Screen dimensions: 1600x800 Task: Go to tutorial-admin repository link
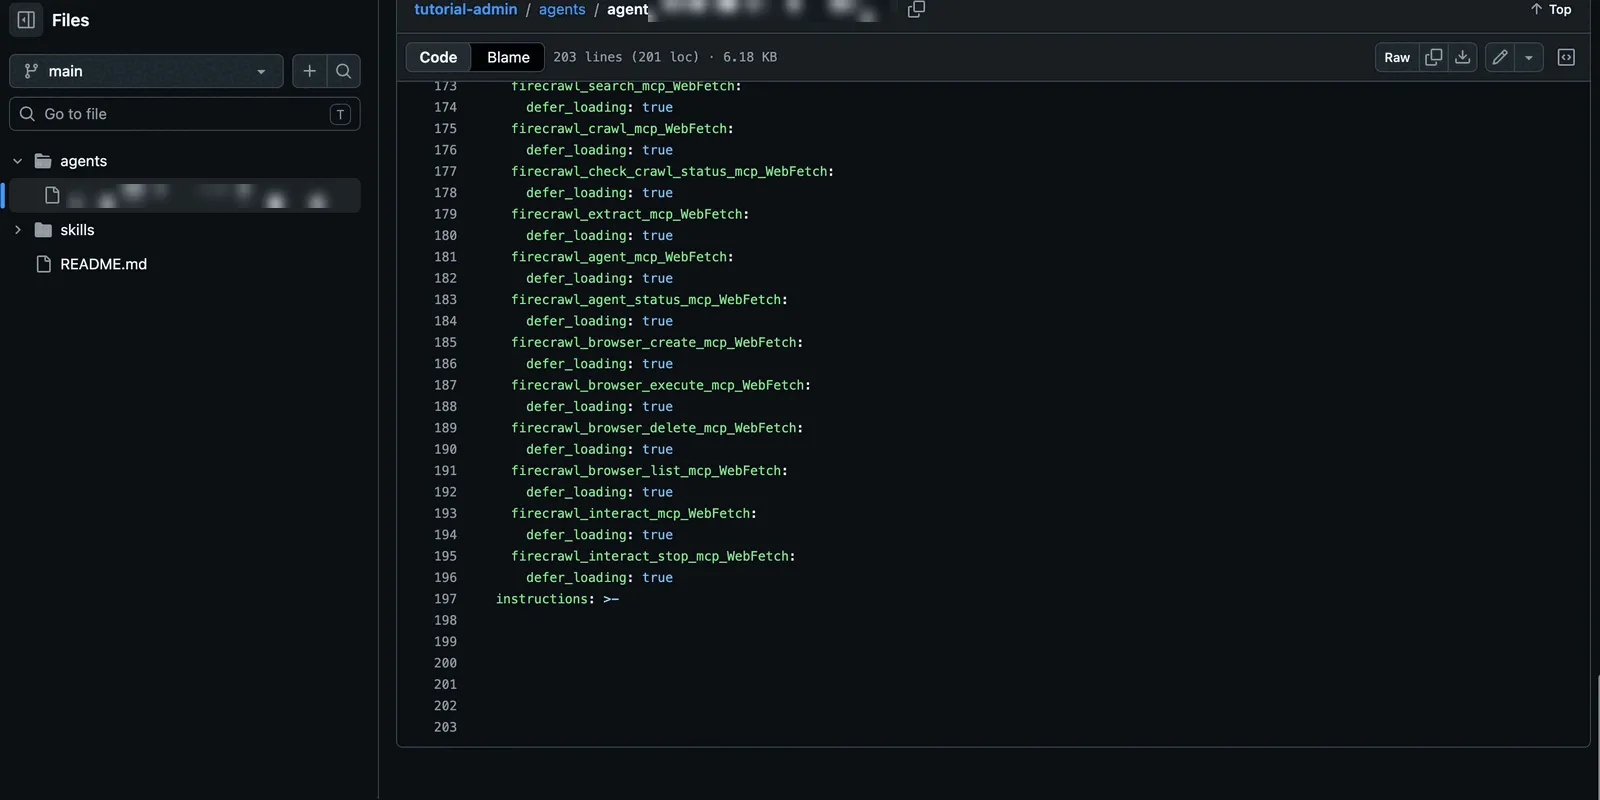pos(466,9)
